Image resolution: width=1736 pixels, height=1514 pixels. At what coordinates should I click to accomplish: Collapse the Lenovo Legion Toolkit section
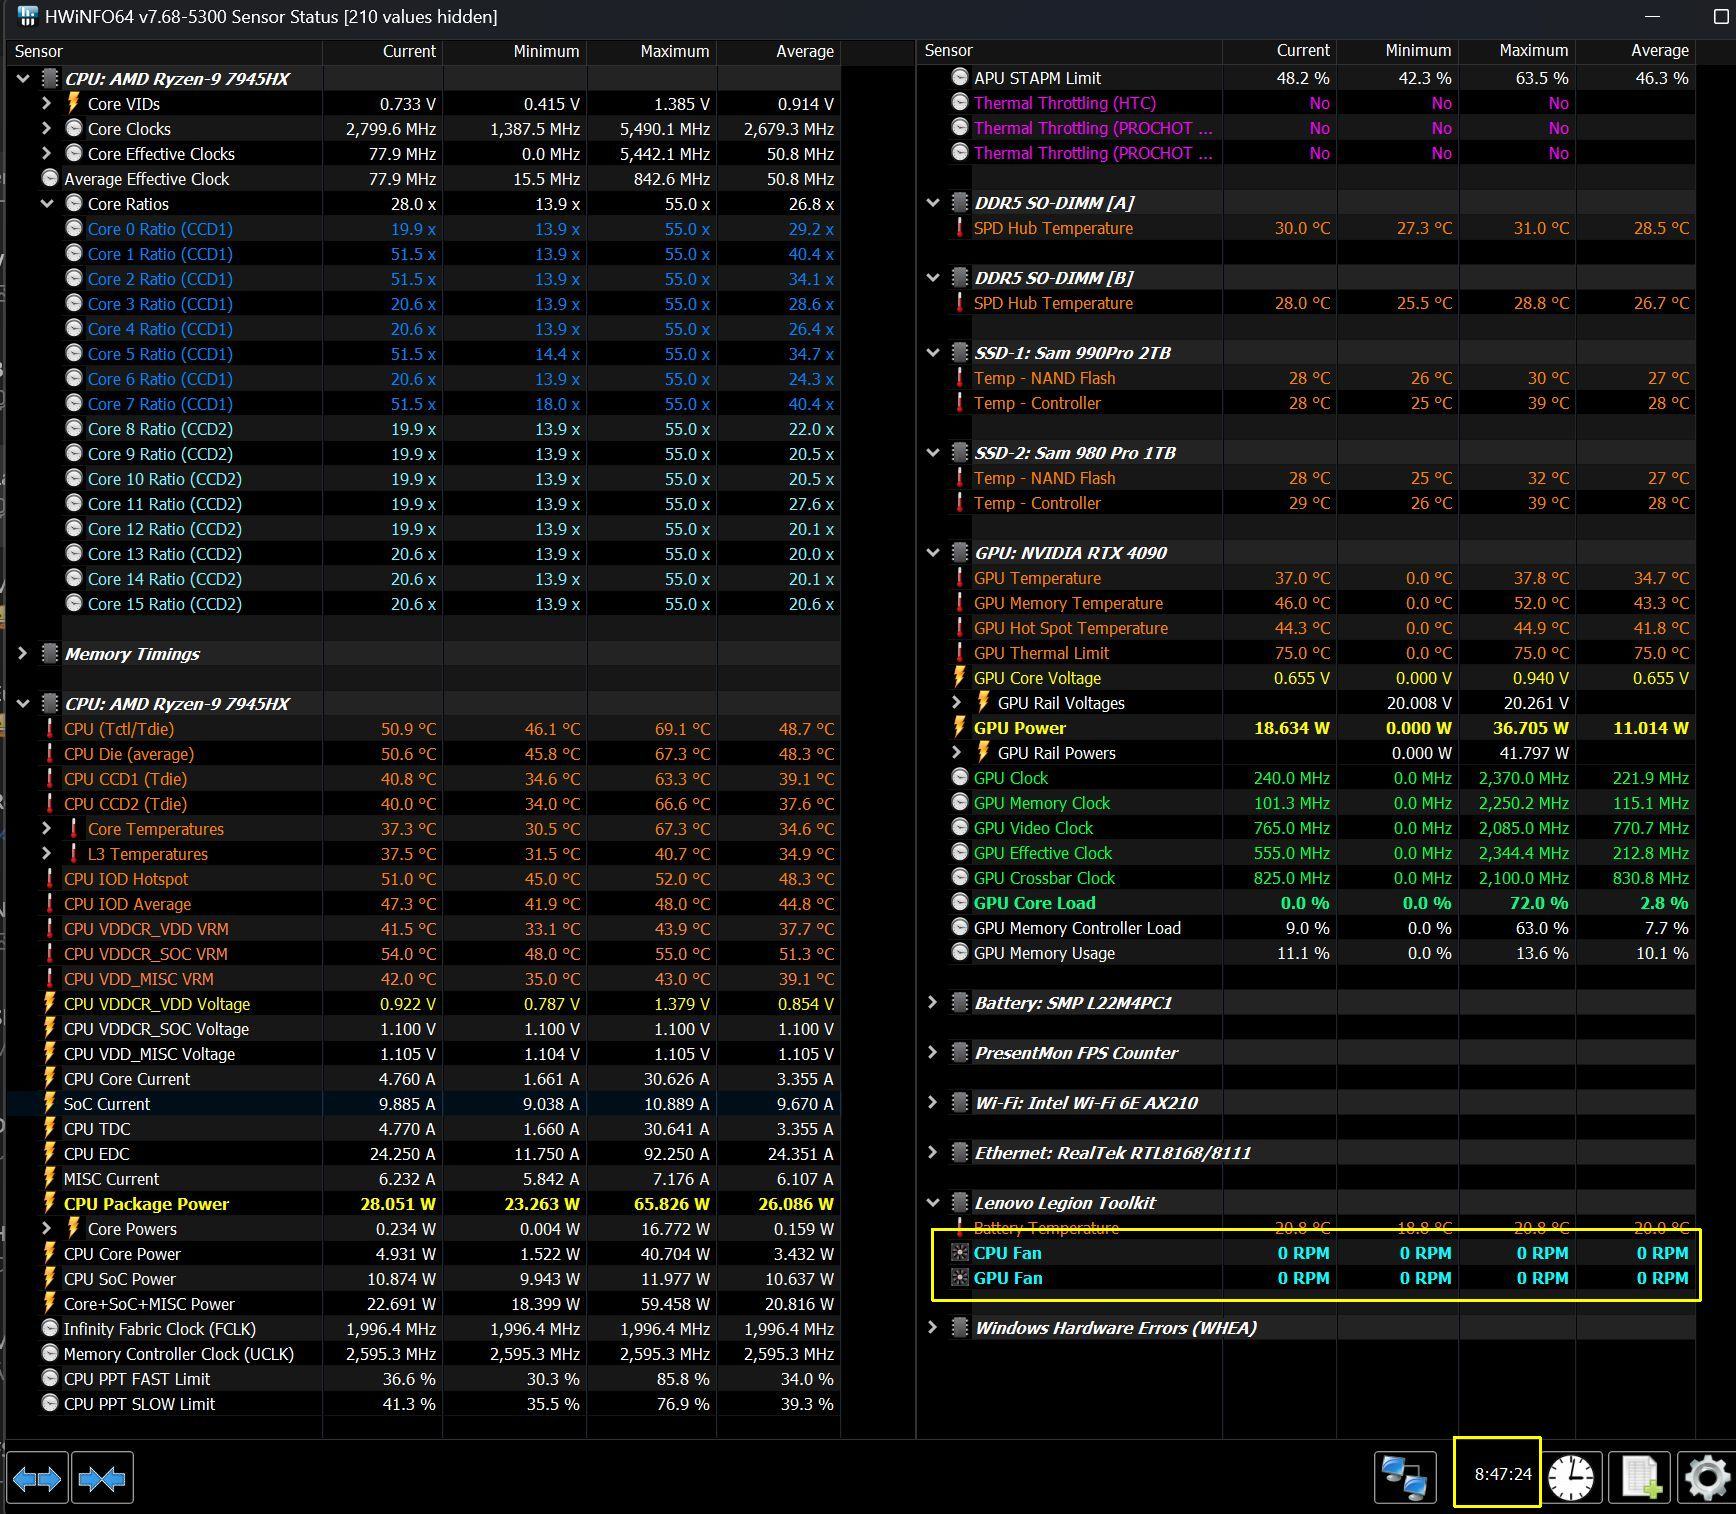coord(932,1203)
